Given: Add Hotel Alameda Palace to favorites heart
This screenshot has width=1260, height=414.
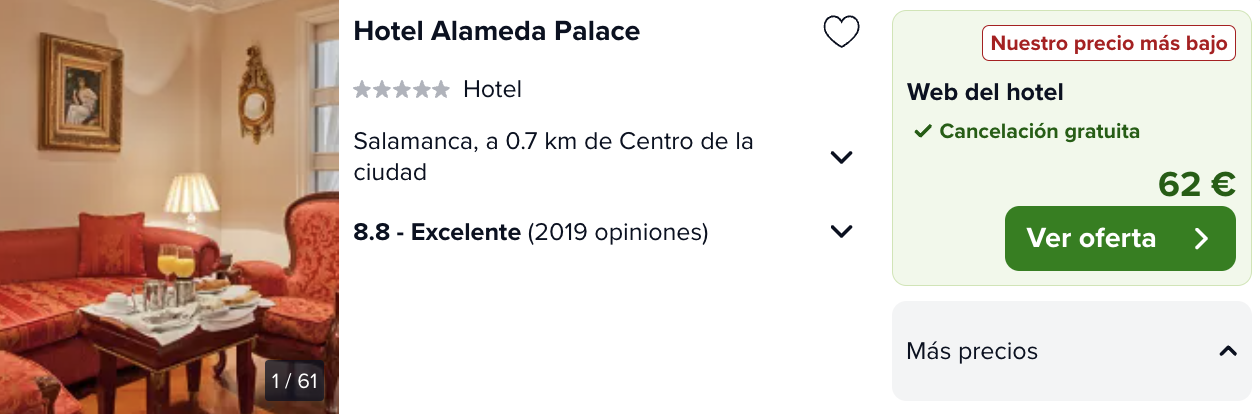Looking at the screenshot, I should [x=841, y=32].
